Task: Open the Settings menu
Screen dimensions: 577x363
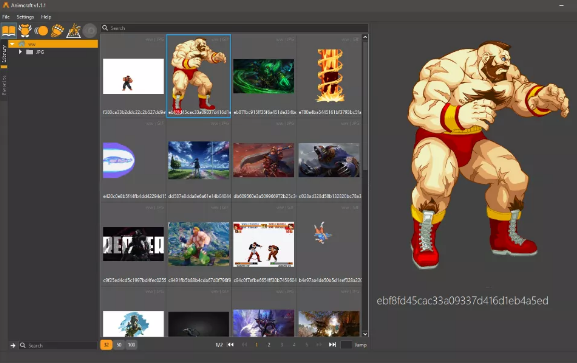Action: click(x=25, y=17)
